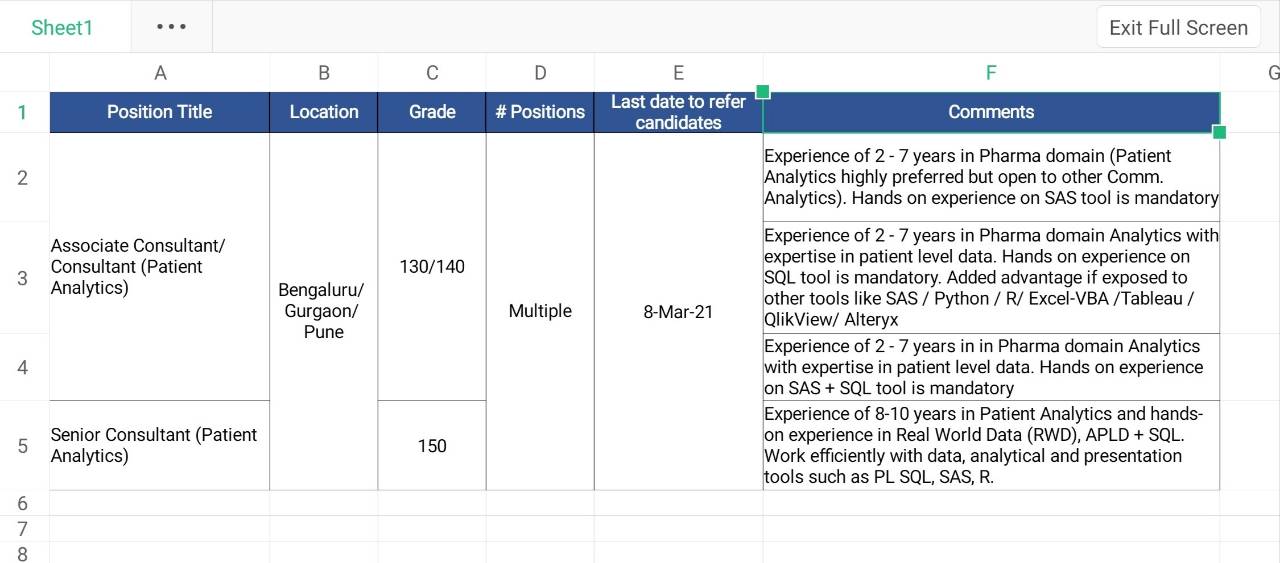Select column A header
Screen dimensions: 1280x563
160,72
